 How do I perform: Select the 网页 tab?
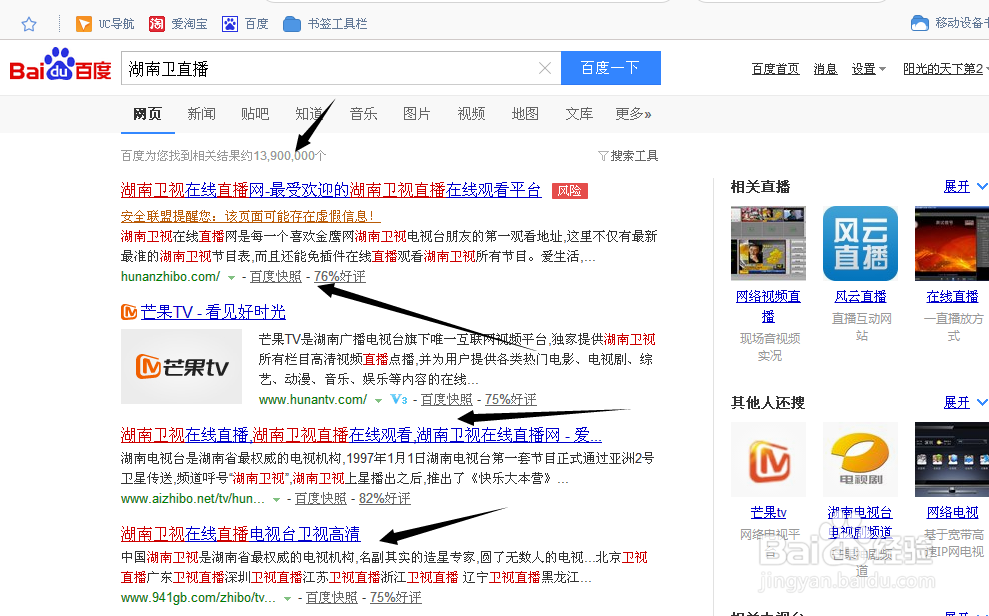point(148,113)
